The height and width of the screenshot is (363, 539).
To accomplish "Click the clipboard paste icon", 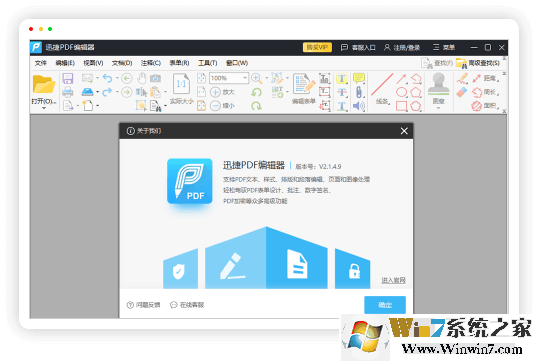I will (x=155, y=92).
